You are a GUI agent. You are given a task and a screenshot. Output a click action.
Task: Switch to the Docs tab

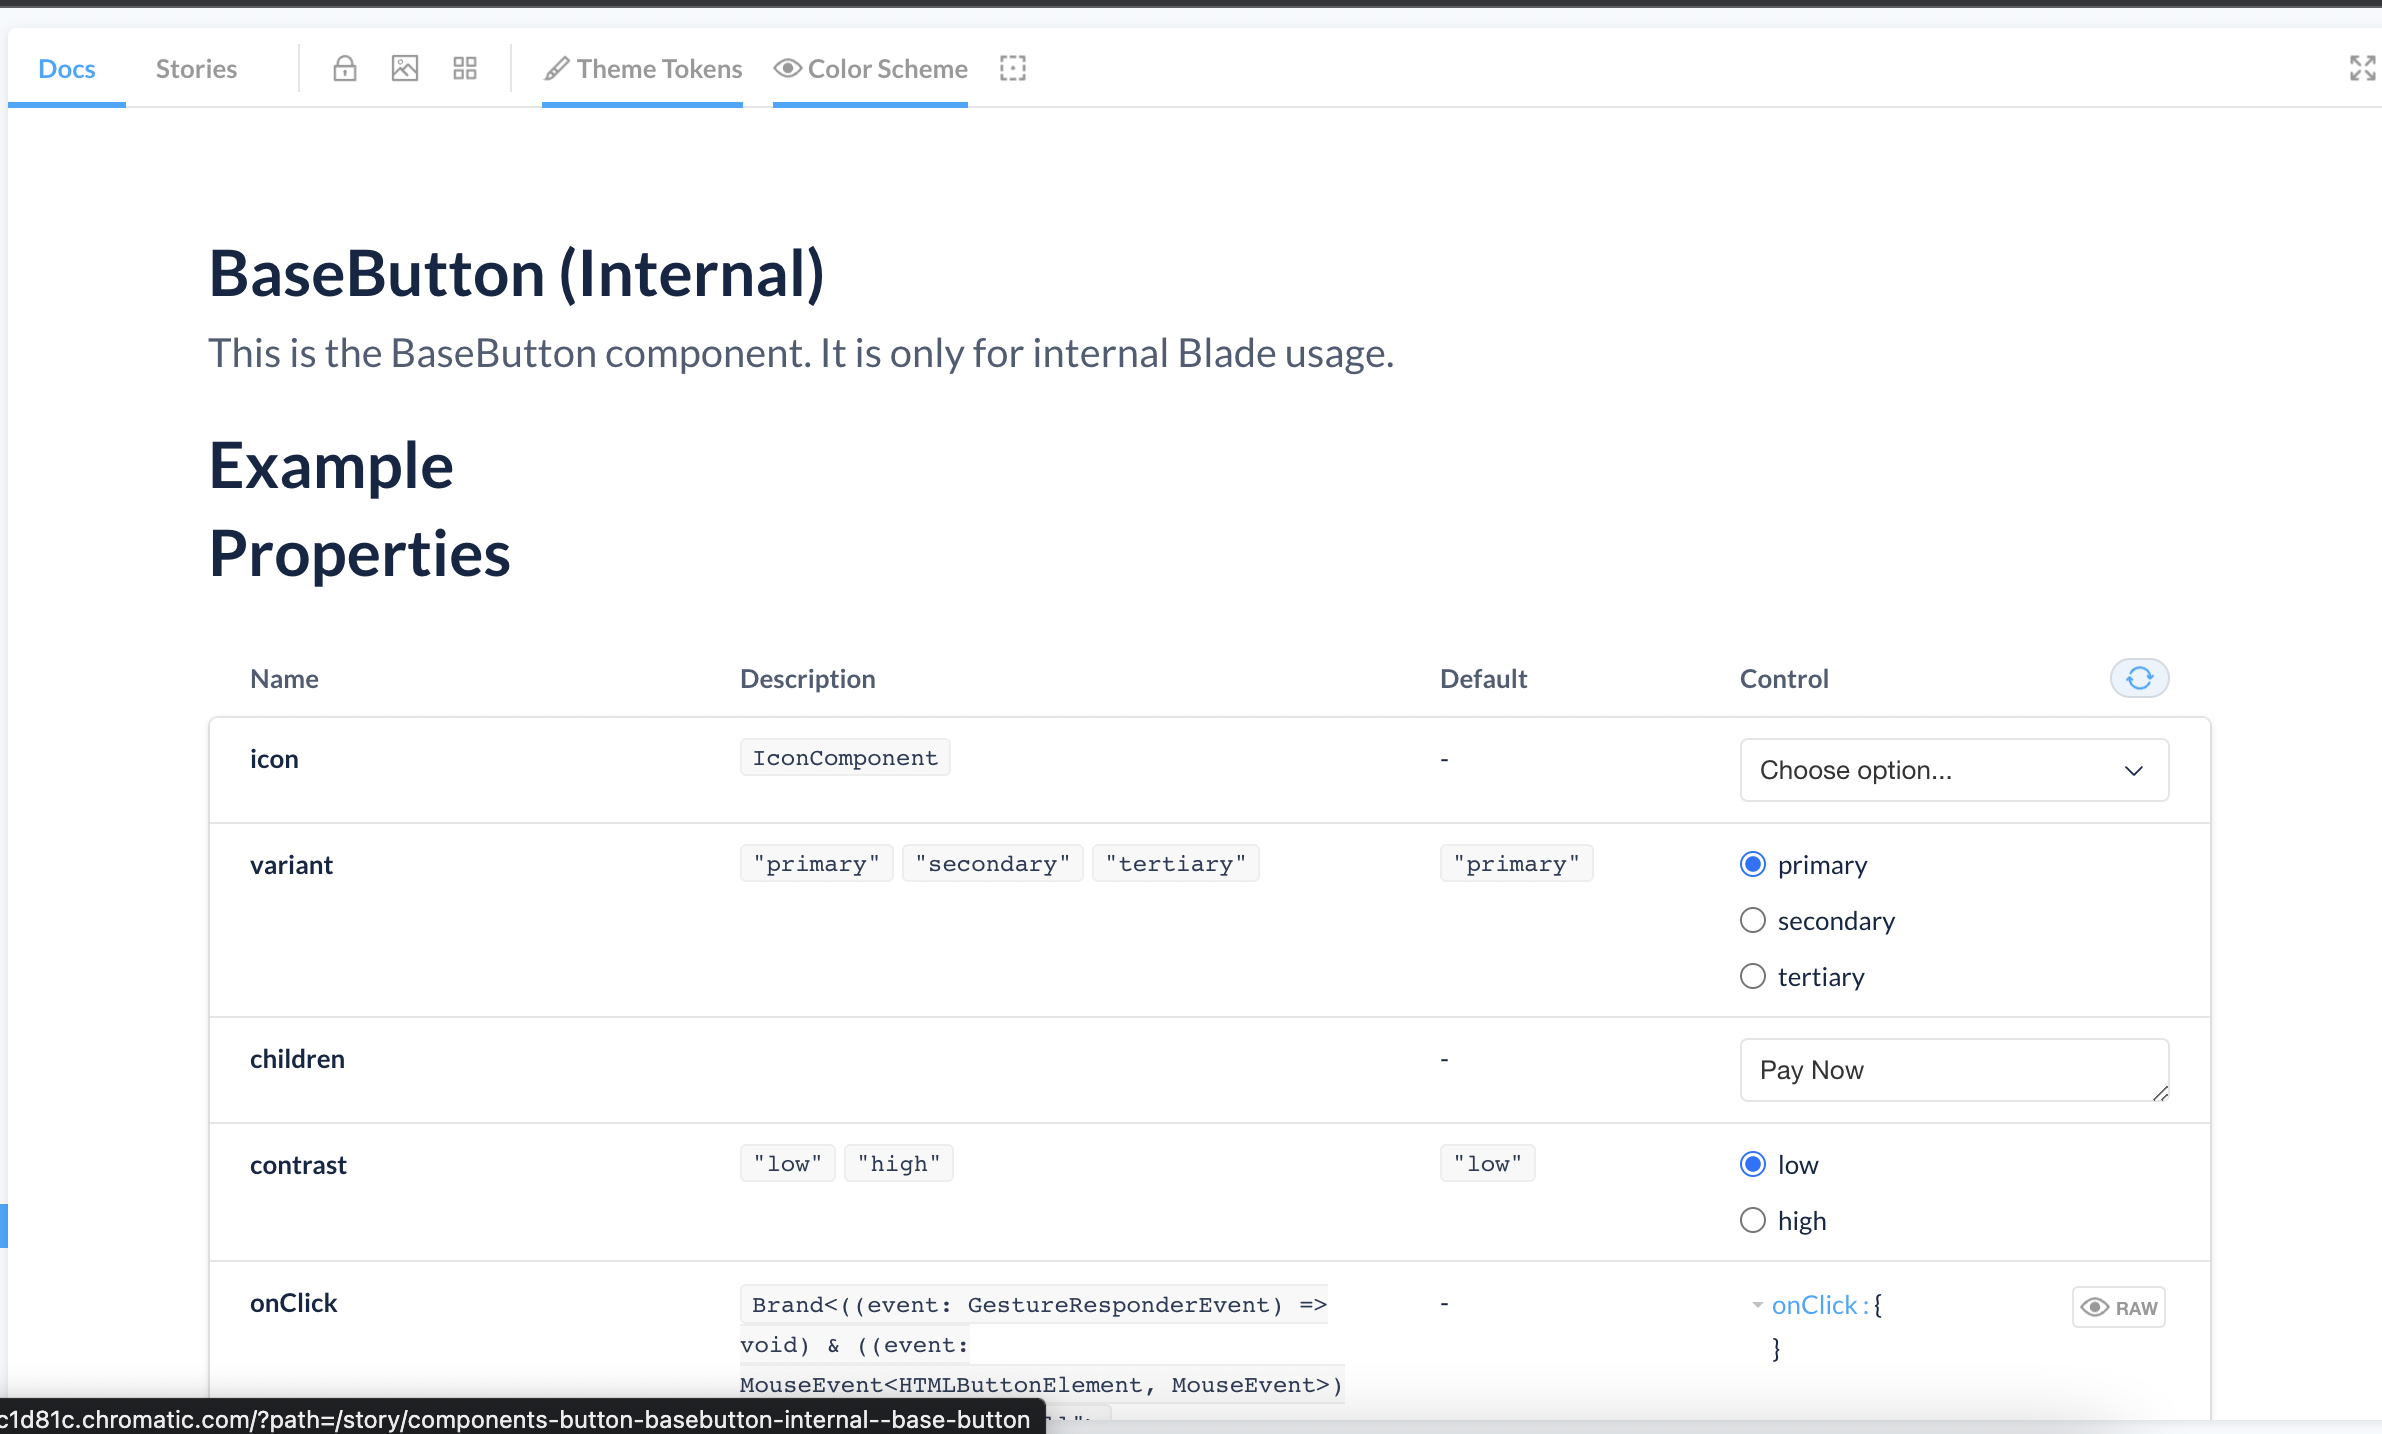coord(66,68)
